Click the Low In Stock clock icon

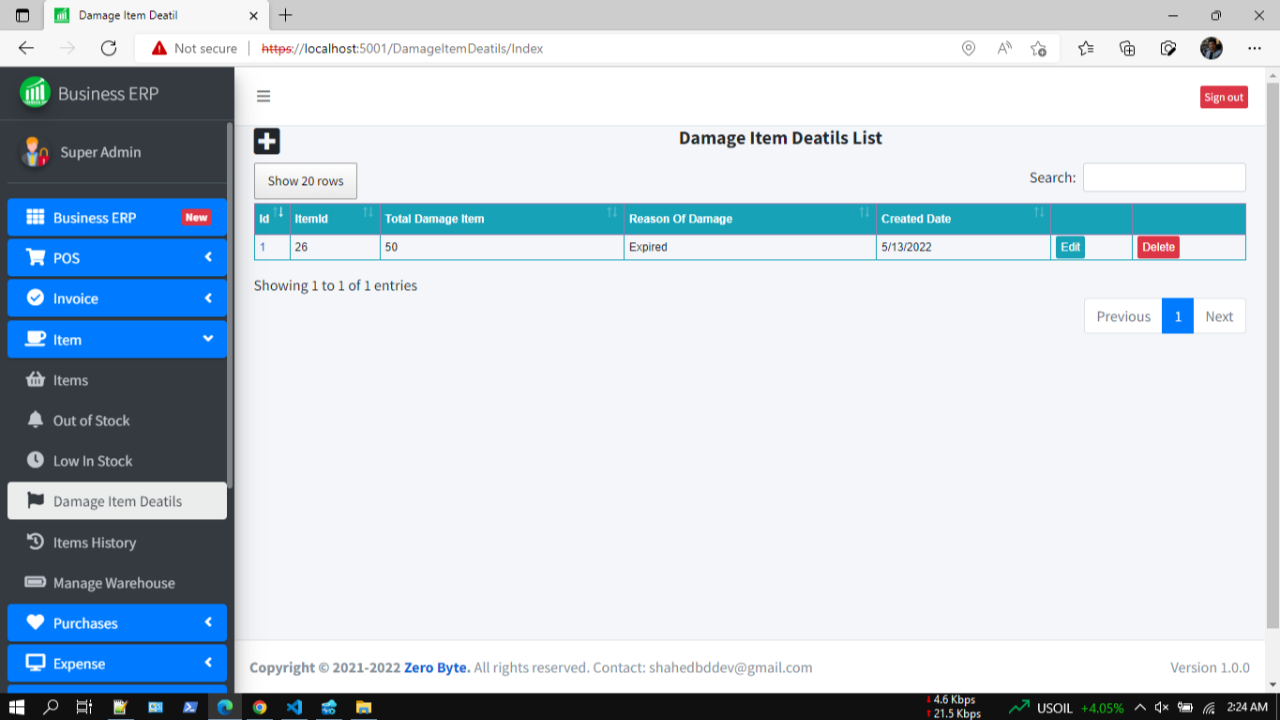click(x=37, y=460)
